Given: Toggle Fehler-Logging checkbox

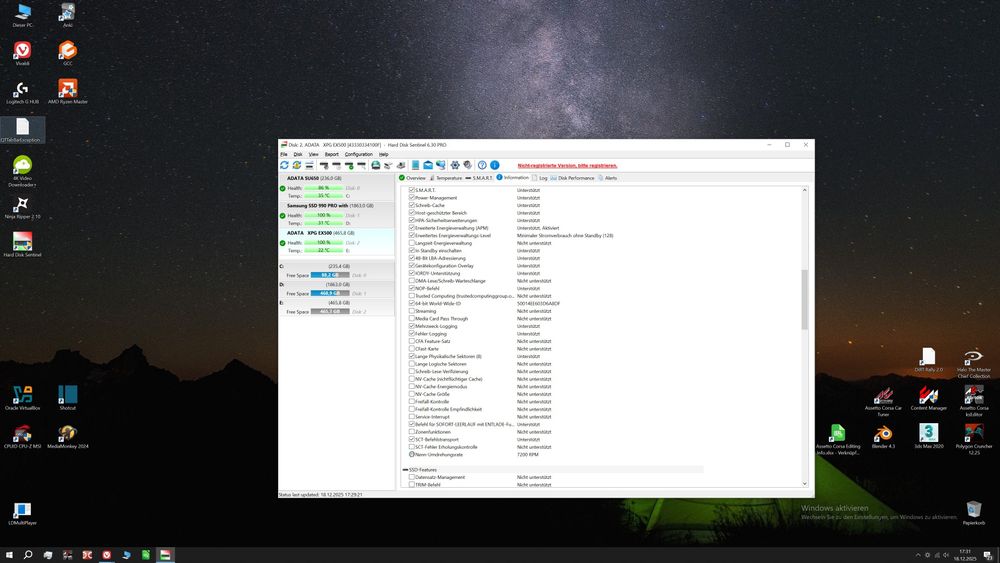Looking at the screenshot, I should click(411, 333).
